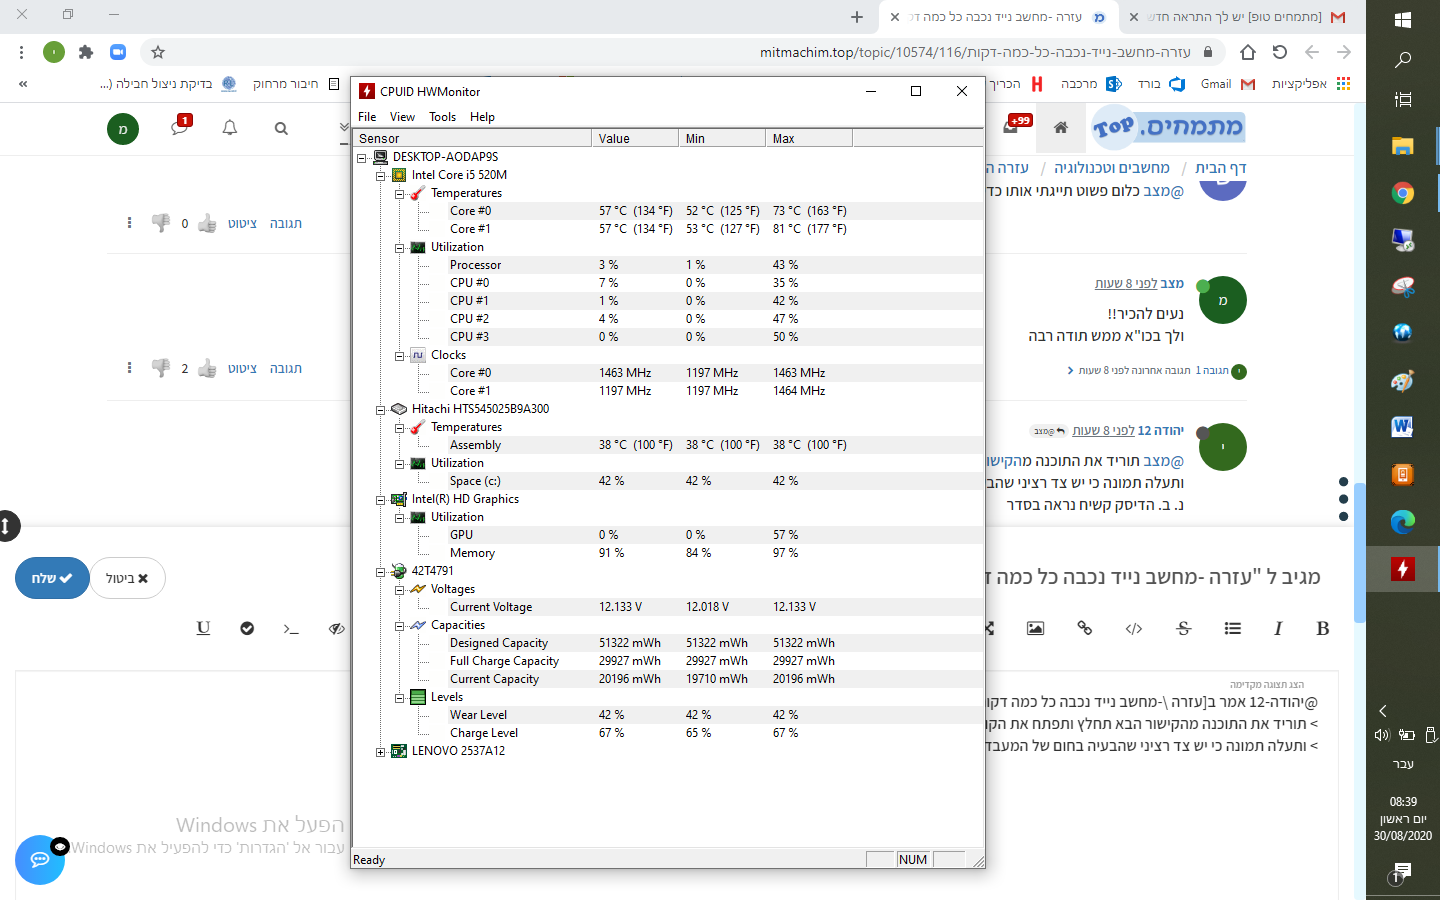This screenshot has height=900, width=1440.
Task: Toggle the preview eye icon in composer
Action: [x=336, y=628]
